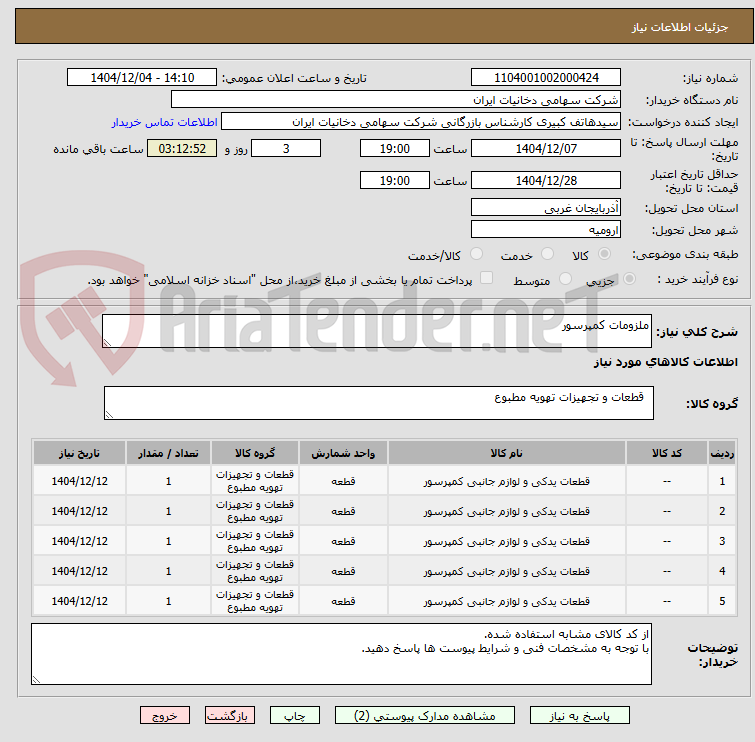Click the 'ردیف' column header
This screenshot has height=742, width=755.
tap(722, 453)
